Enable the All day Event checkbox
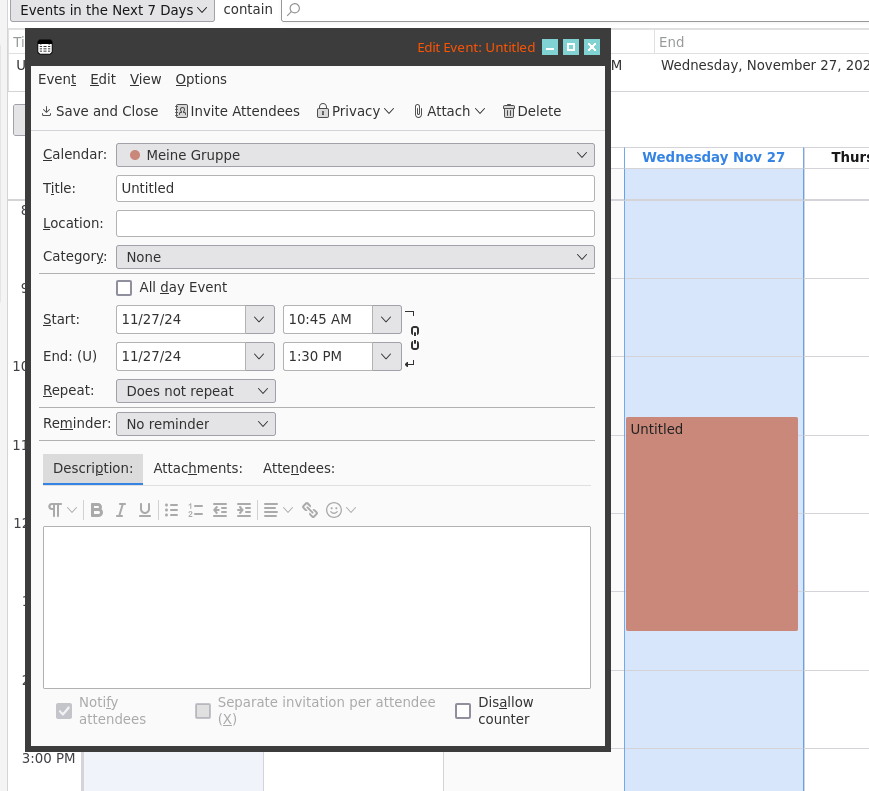Screen dimensions: 869x791 click(x=124, y=288)
